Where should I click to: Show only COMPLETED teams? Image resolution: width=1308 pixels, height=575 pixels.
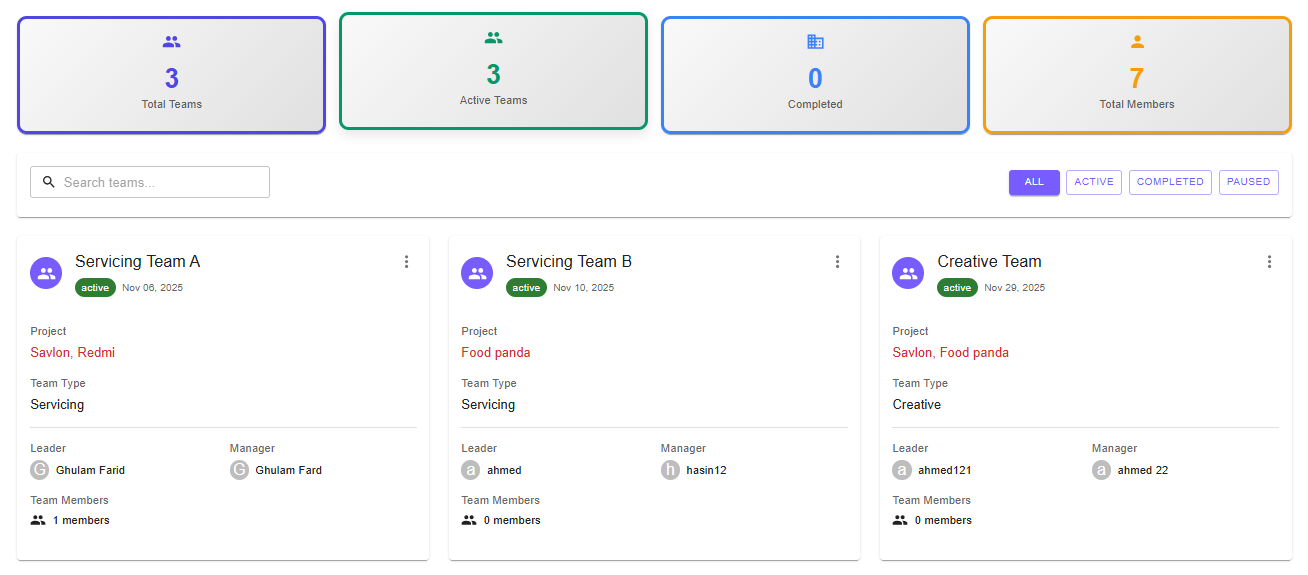[1170, 182]
